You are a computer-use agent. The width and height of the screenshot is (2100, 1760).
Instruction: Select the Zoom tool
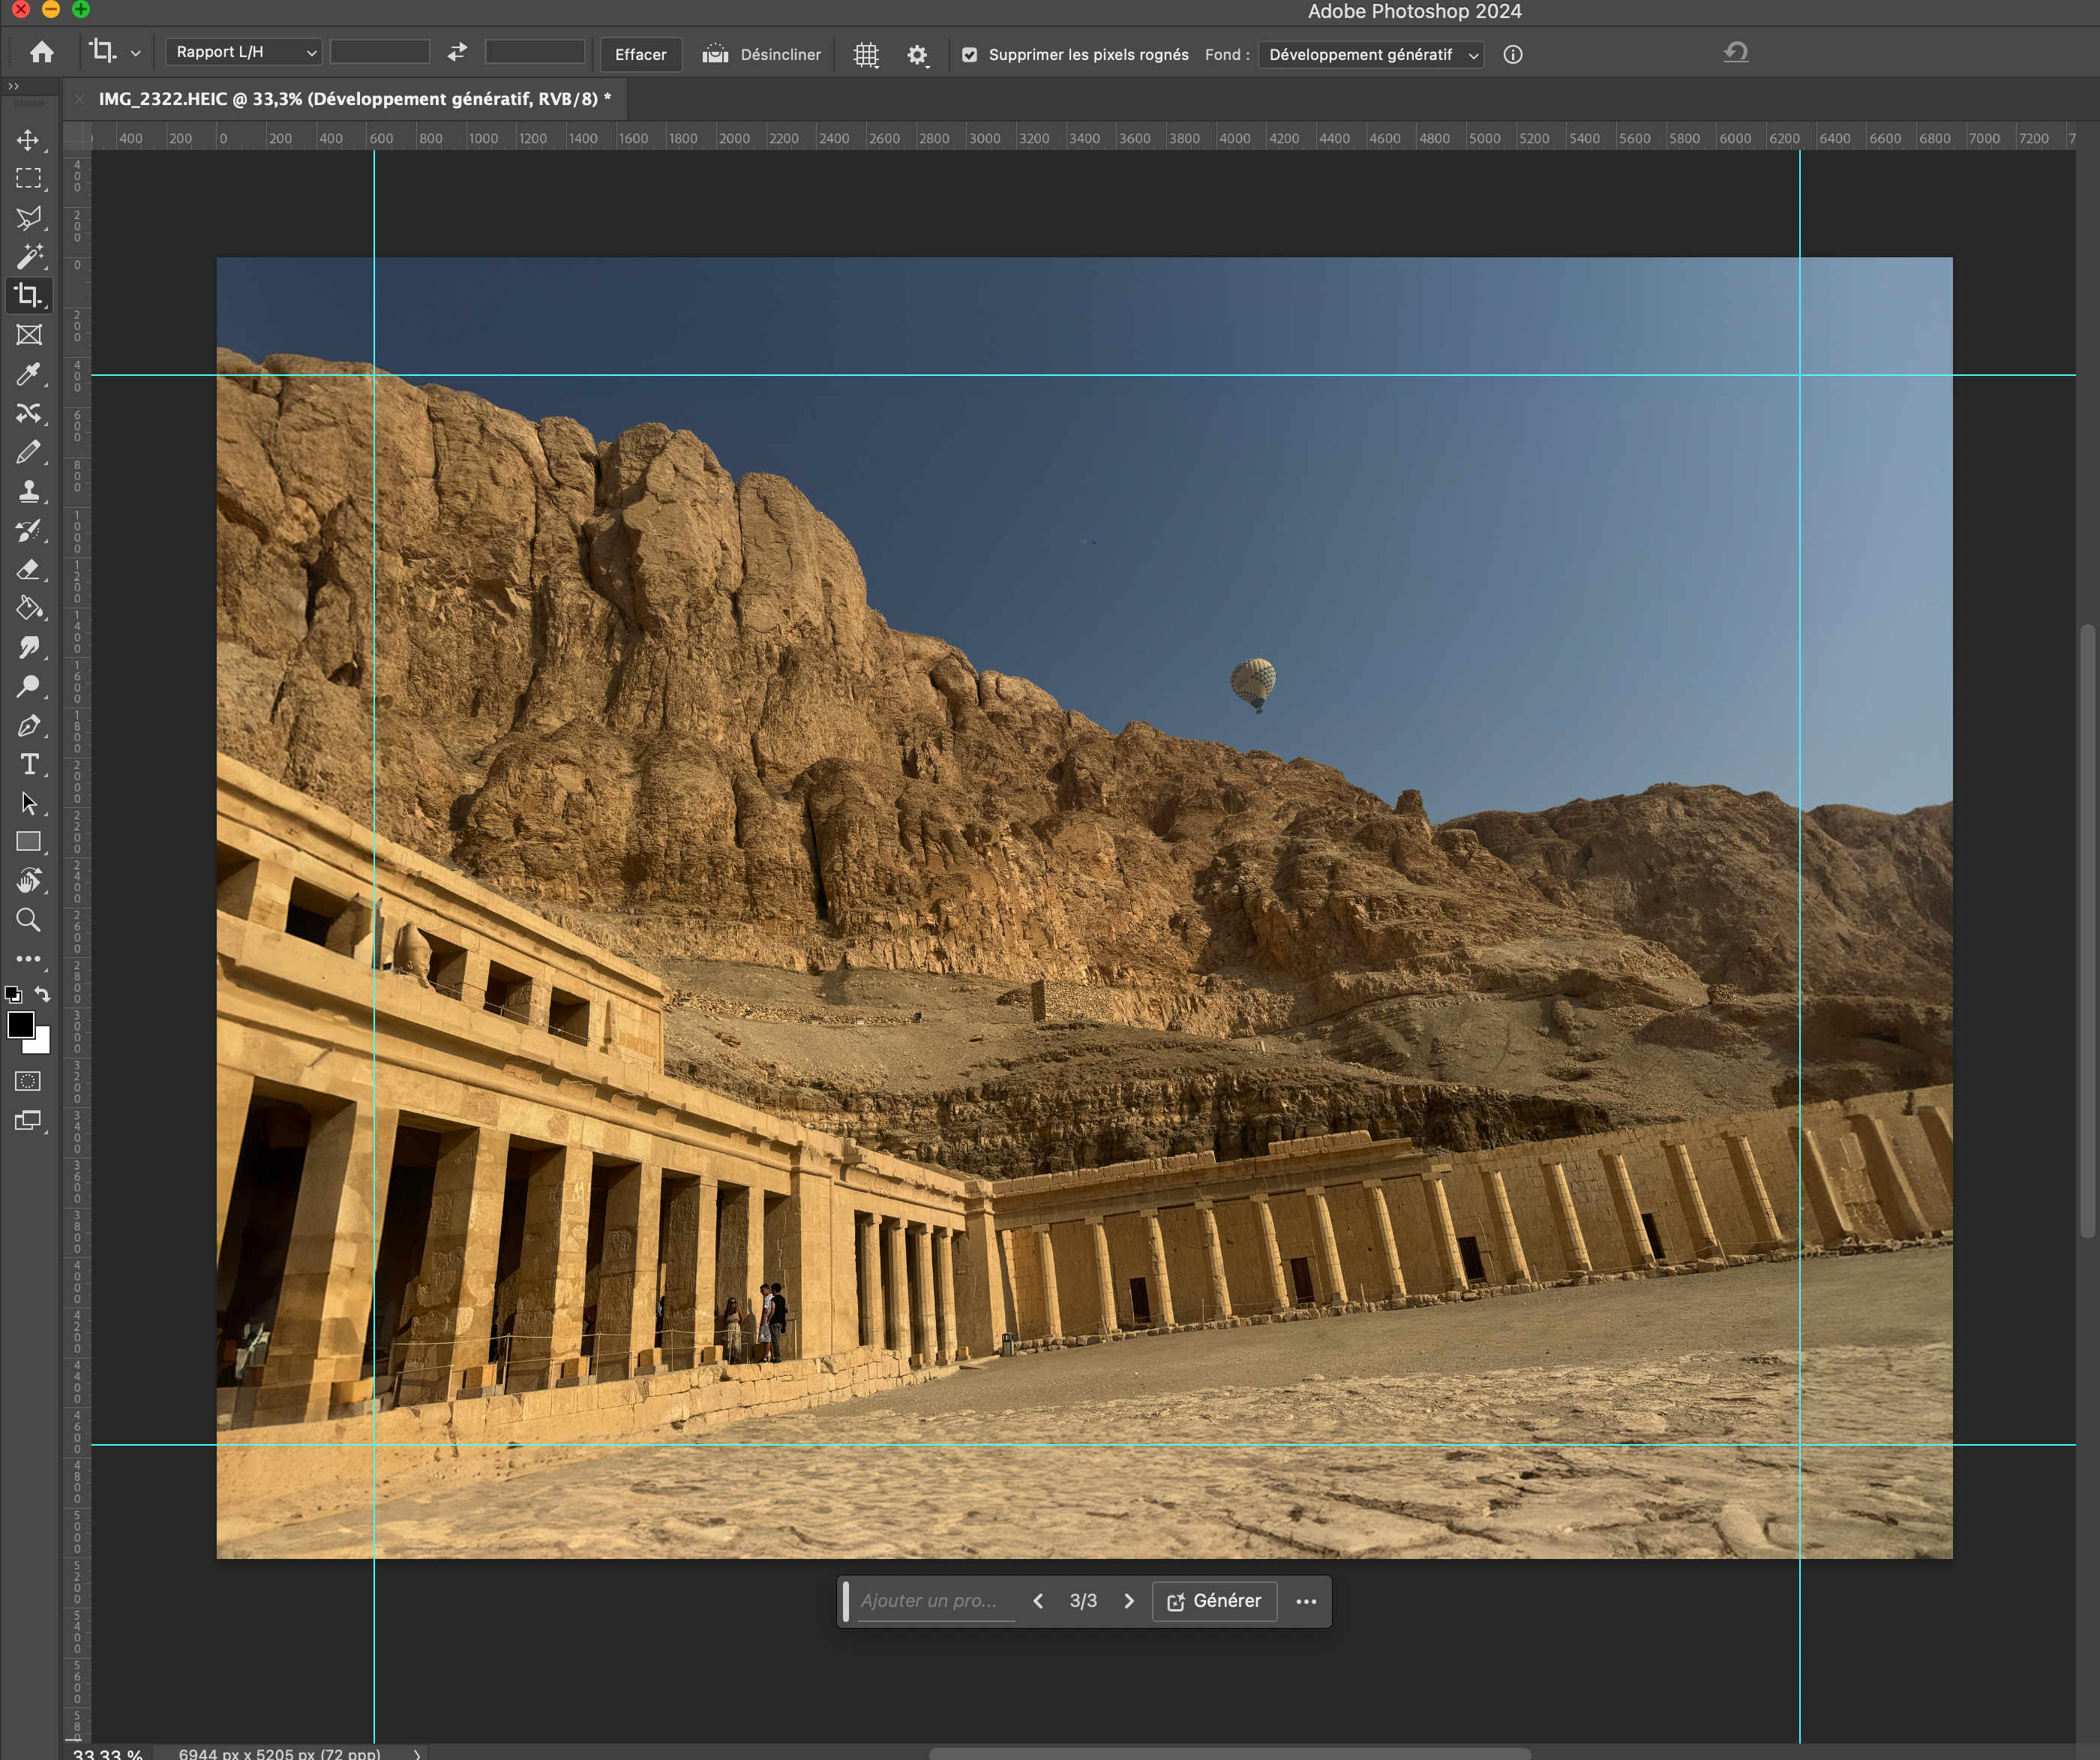29,920
